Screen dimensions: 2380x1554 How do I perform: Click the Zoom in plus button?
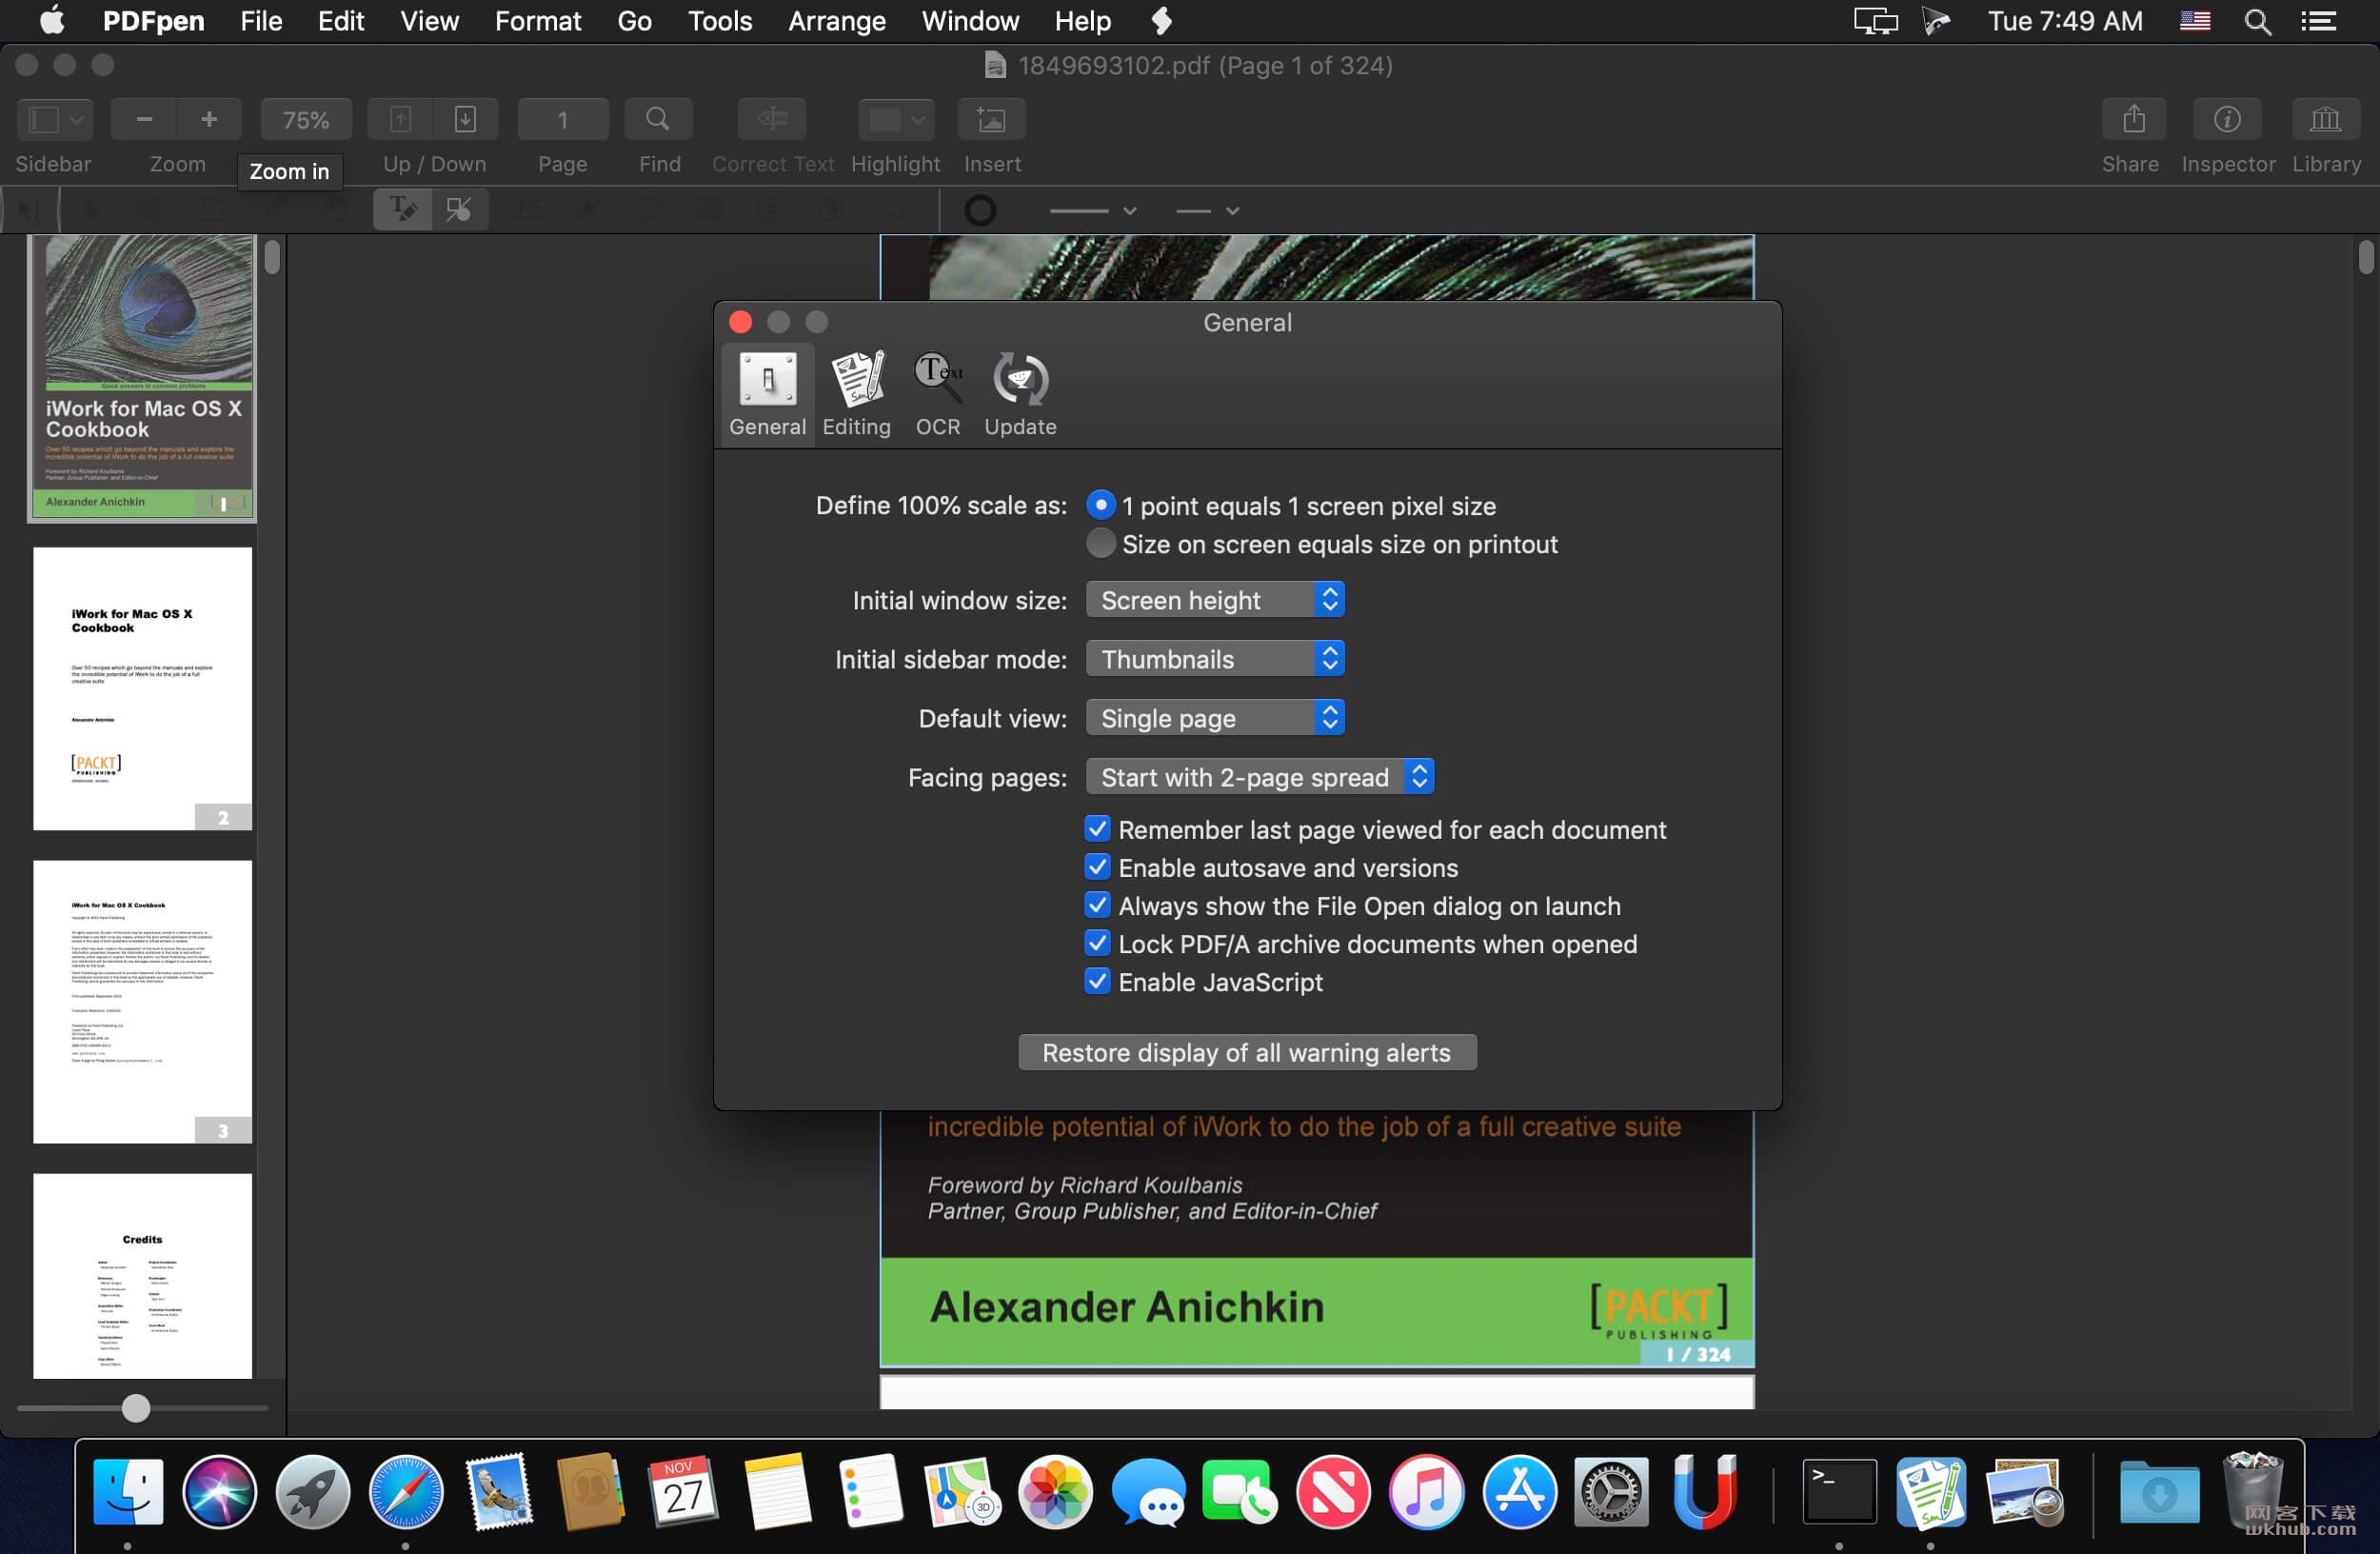209,120
